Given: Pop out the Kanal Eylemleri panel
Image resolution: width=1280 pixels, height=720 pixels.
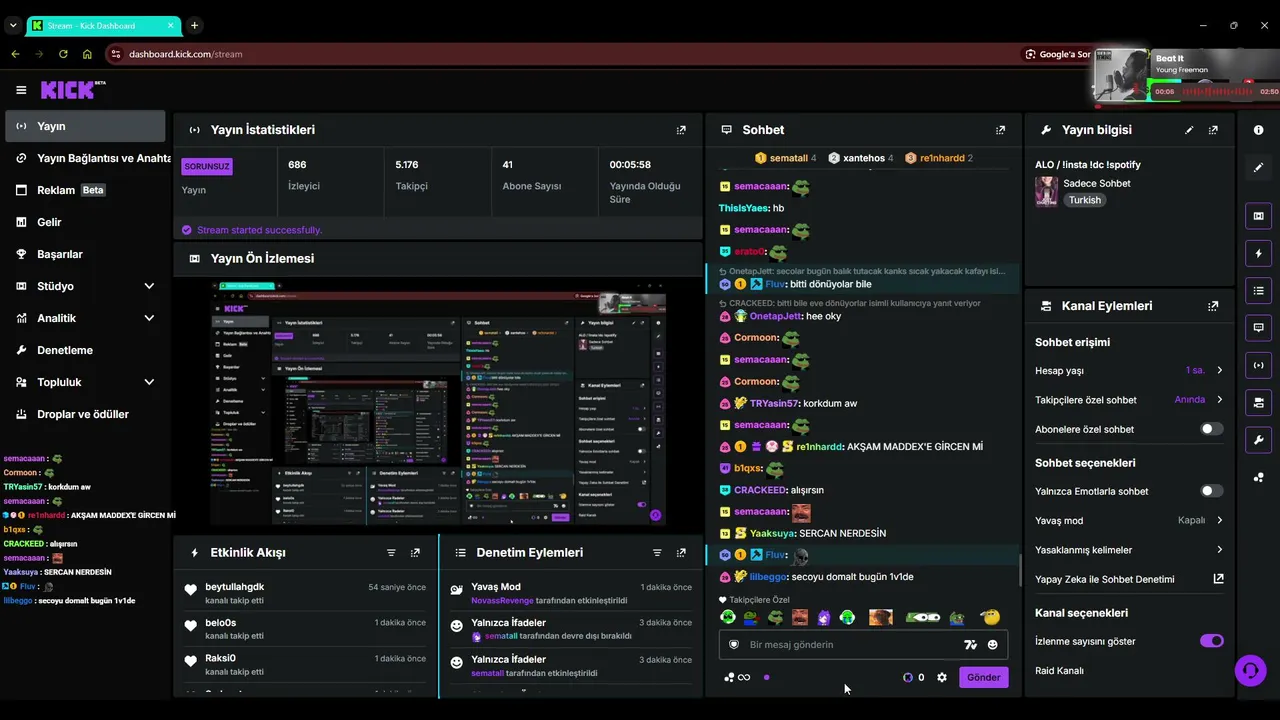Looking at the screenshot, I should pyautogui.click(x=1213, y=306).
